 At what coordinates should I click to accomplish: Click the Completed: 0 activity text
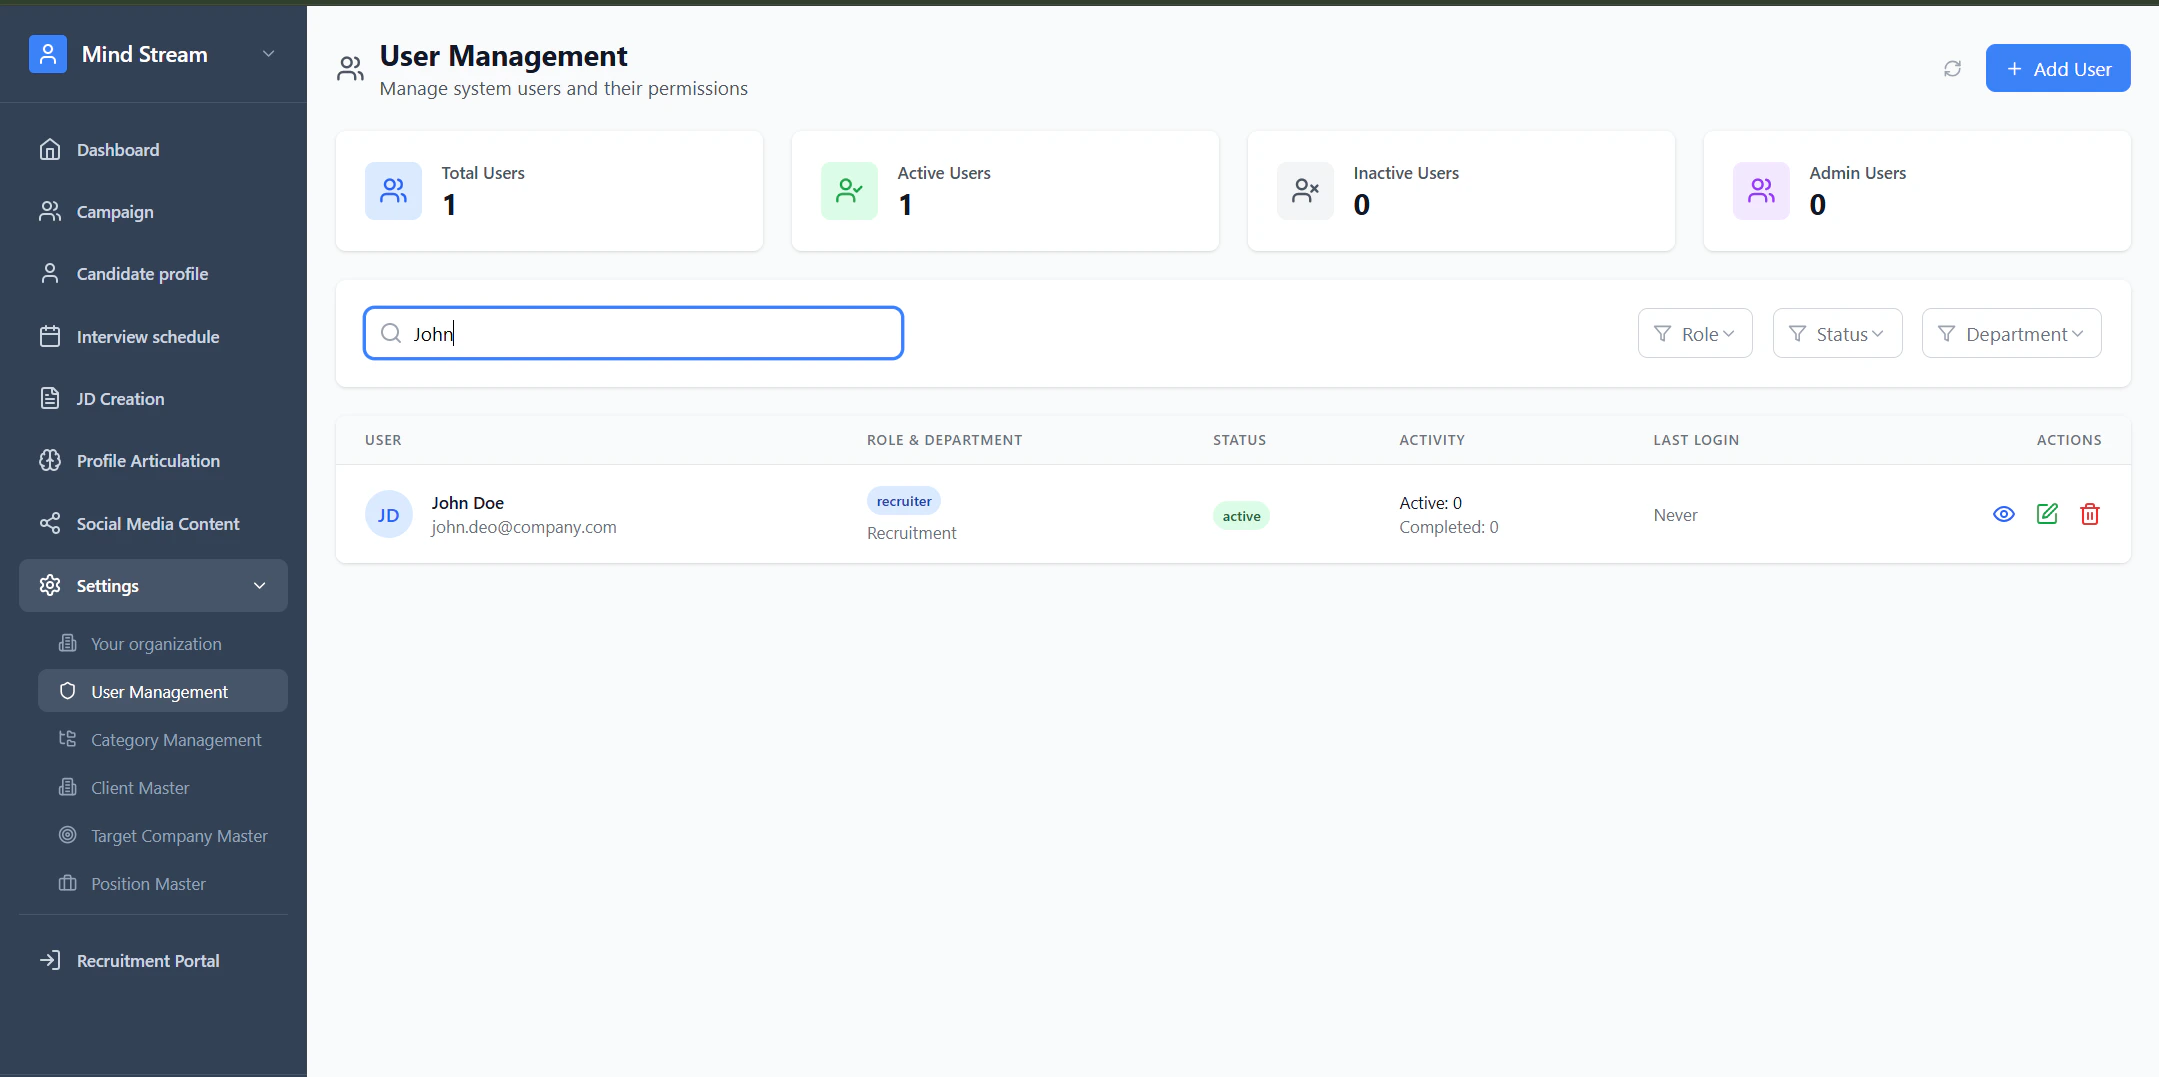tap(1449, 527)
